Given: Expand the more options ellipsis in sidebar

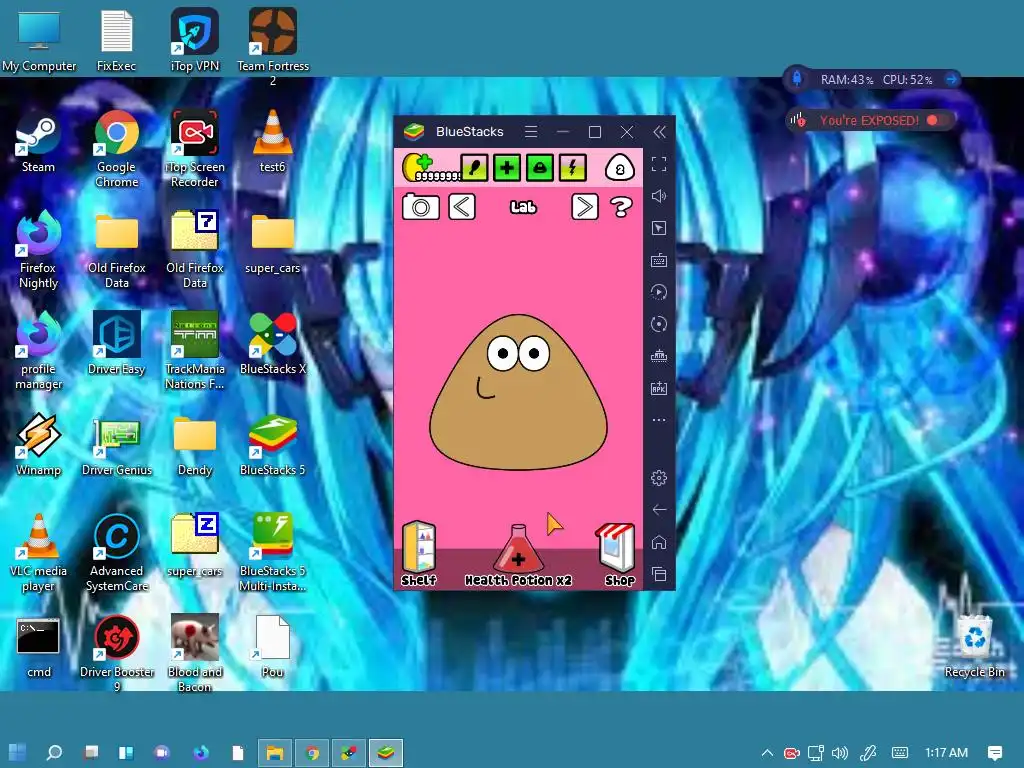Looking at the screenshot, I should click(659, 419).
